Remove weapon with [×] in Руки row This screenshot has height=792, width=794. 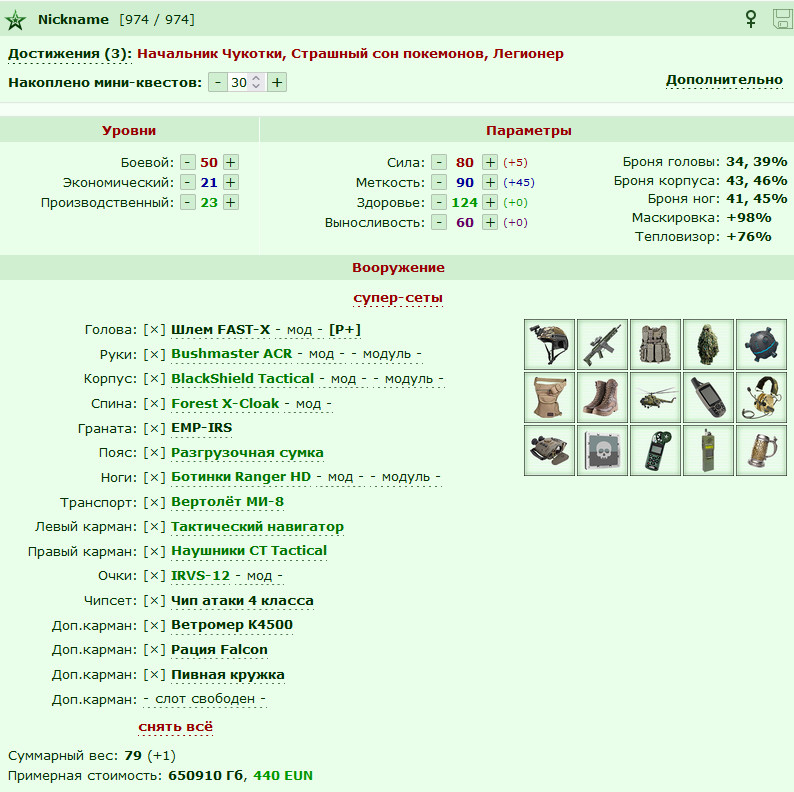point(154,354)
